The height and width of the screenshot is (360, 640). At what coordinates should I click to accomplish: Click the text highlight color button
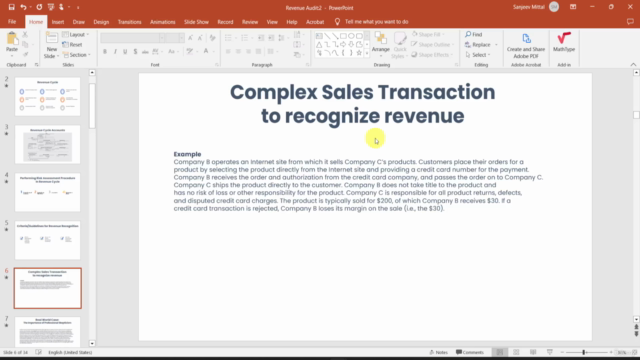coord(189,51)
